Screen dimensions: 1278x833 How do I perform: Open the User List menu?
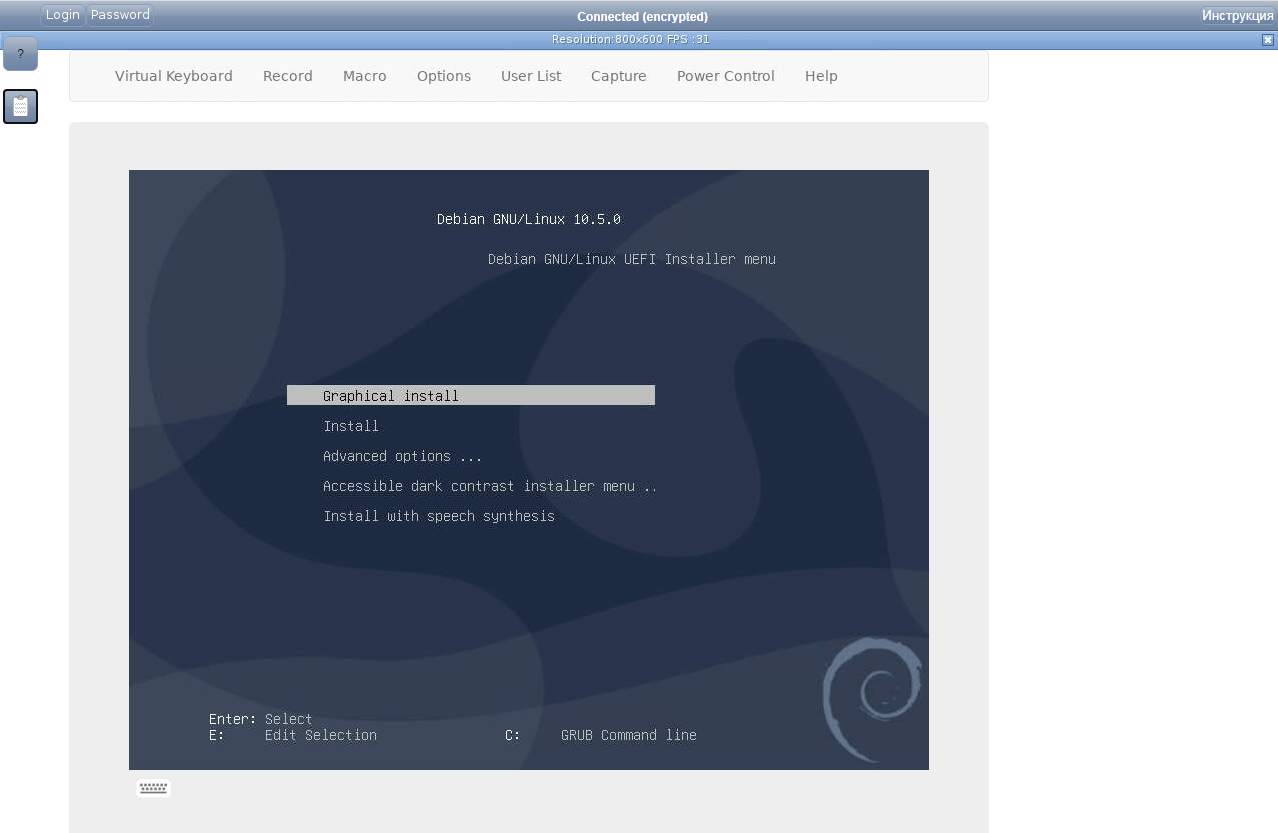(531, 76)
